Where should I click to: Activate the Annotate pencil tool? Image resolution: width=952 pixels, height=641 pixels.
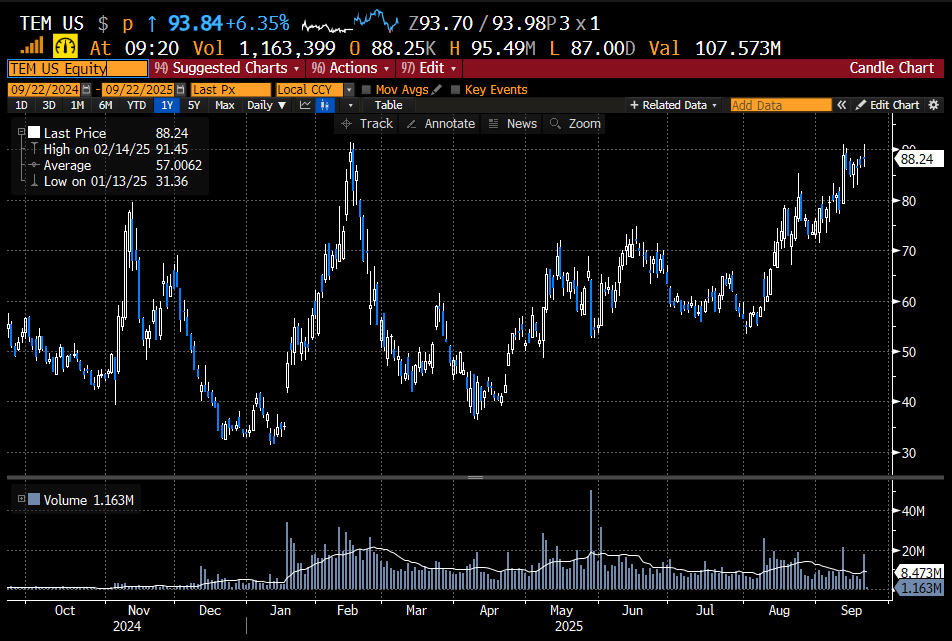point(441,124)
